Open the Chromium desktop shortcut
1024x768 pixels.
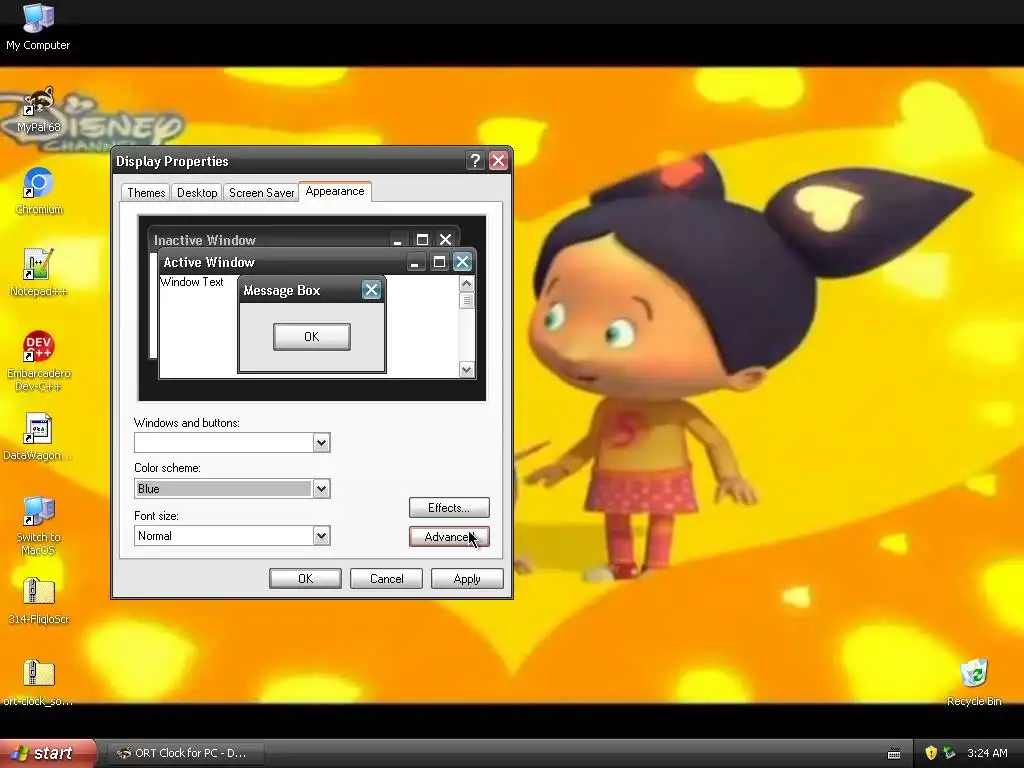[39, 191]
